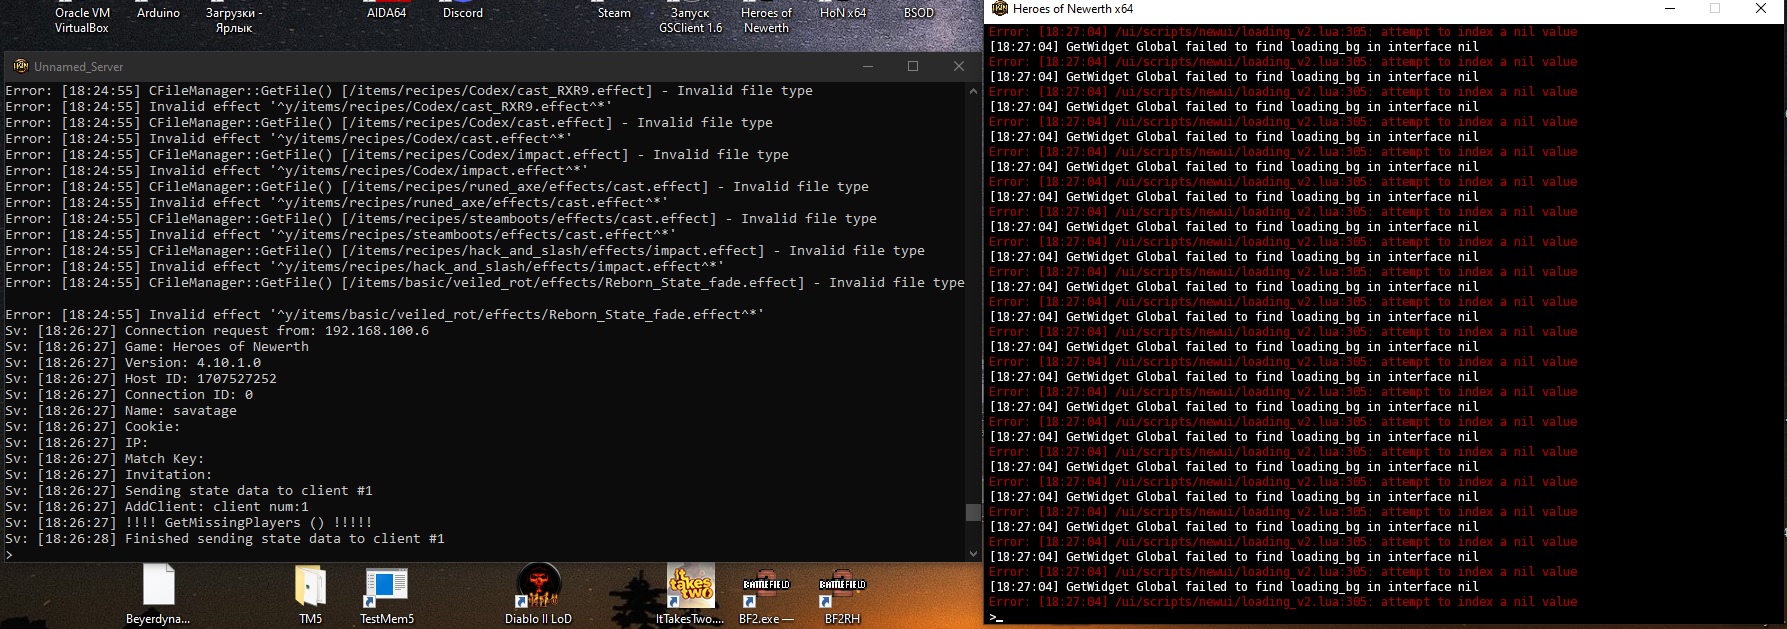
Task: Click the Unnamed_Server scrollbar thumb
Action: click(x=973, y=513)
